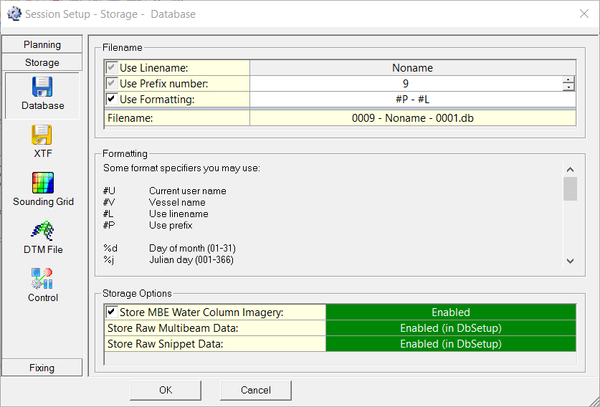Toggle the Use Linename checkbox
600x407 pixels.
pos(111,68)
